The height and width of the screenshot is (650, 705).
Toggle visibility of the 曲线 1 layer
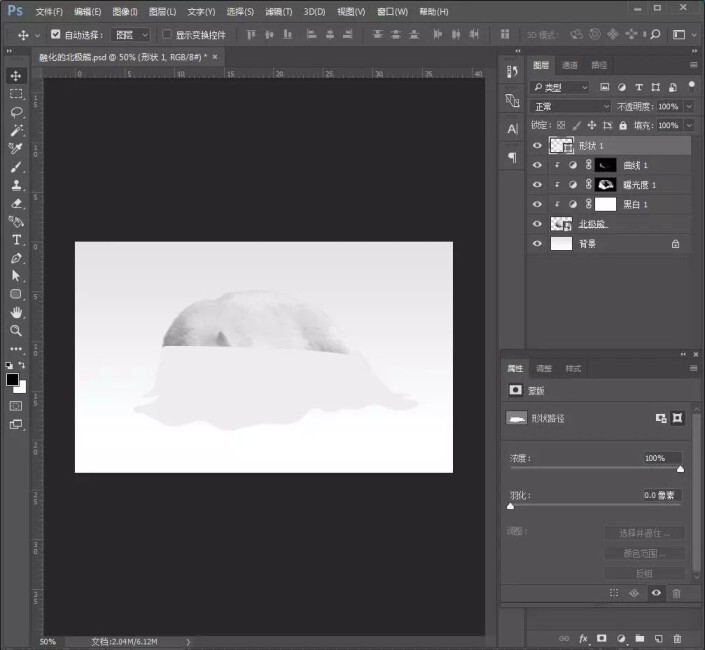coord(538,165)
